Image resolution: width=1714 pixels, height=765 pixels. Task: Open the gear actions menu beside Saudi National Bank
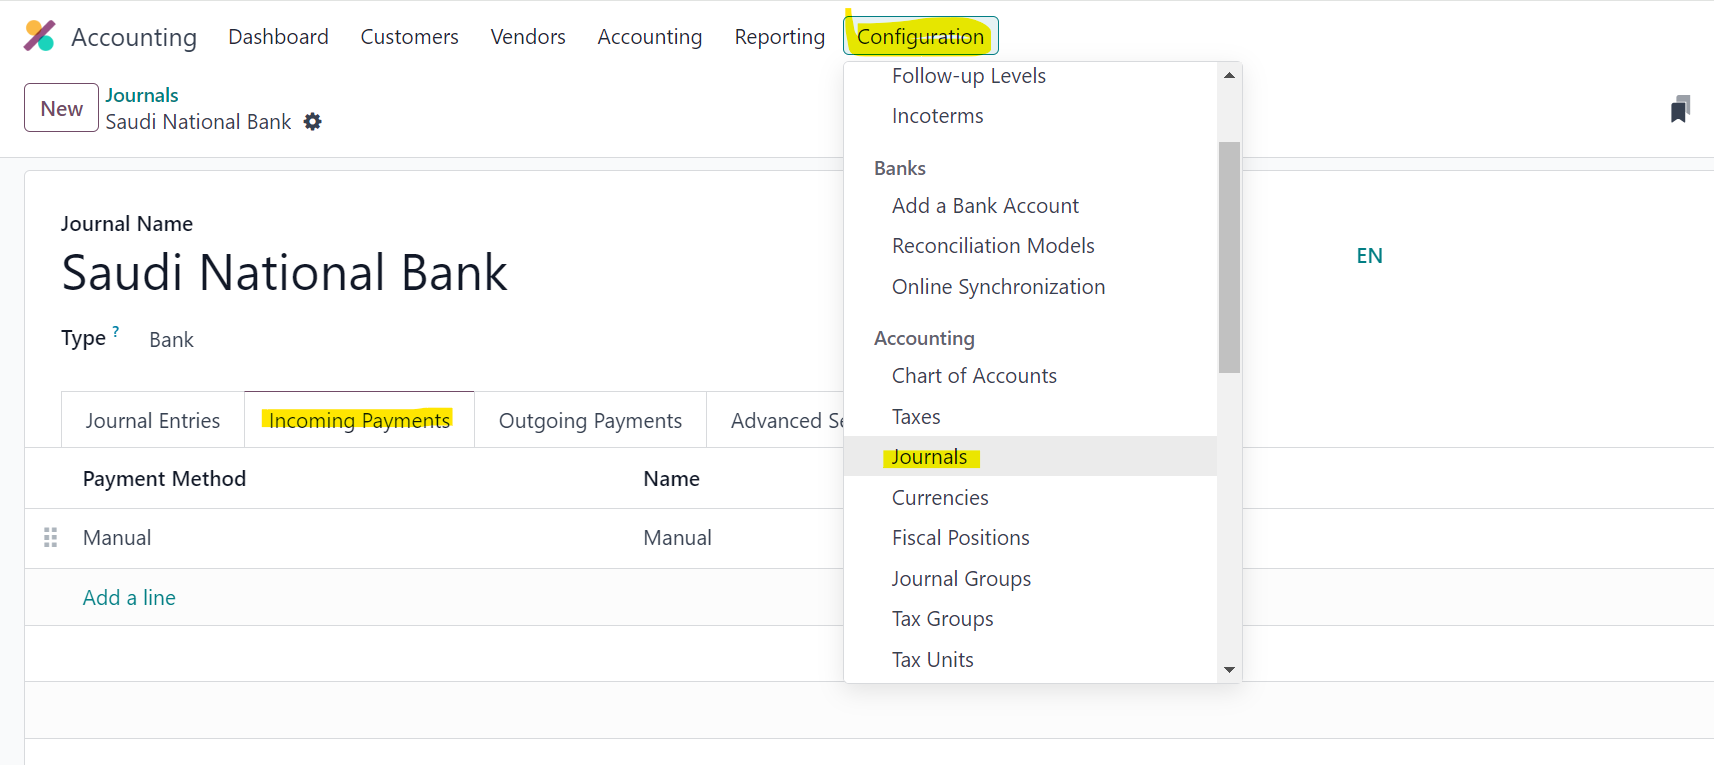[x=313, y=122]
